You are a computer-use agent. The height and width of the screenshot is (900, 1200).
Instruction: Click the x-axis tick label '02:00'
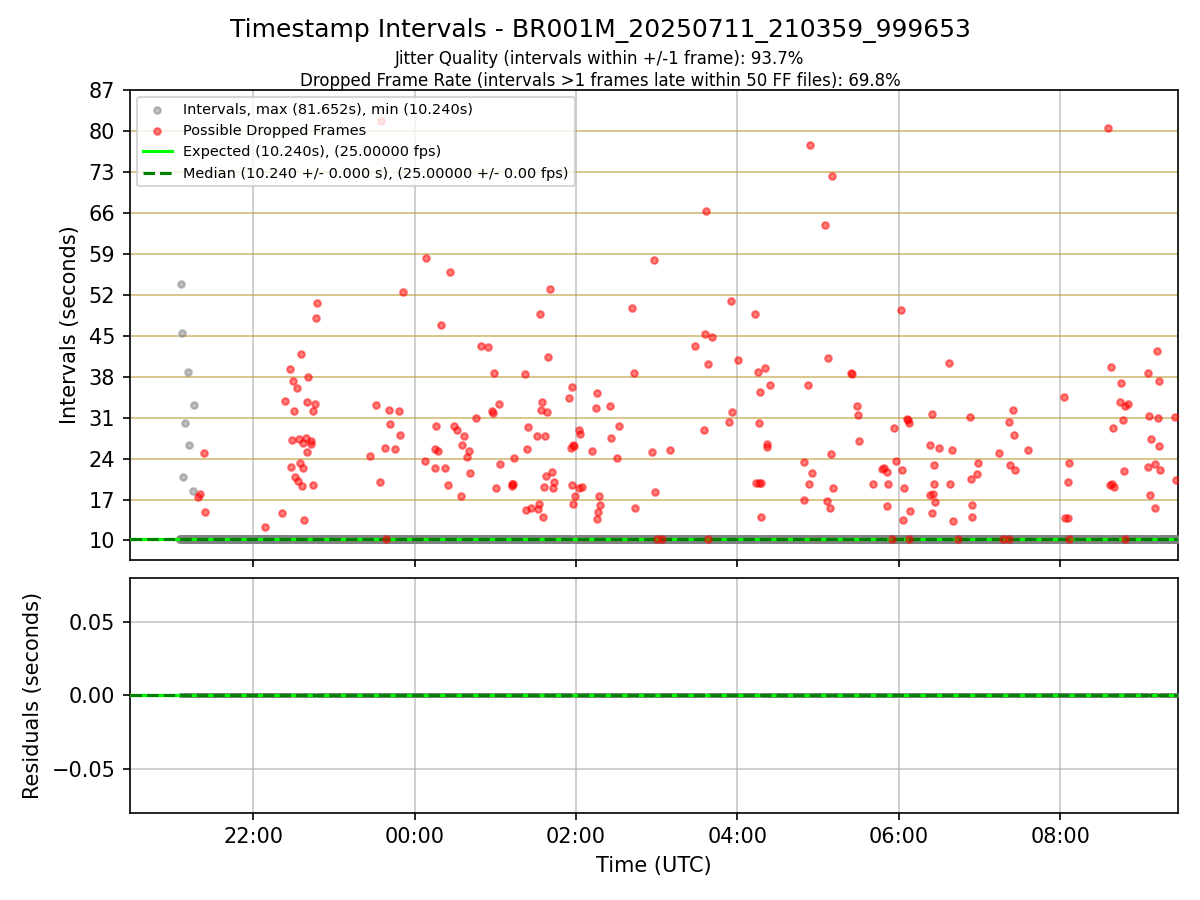coord(576,835)
